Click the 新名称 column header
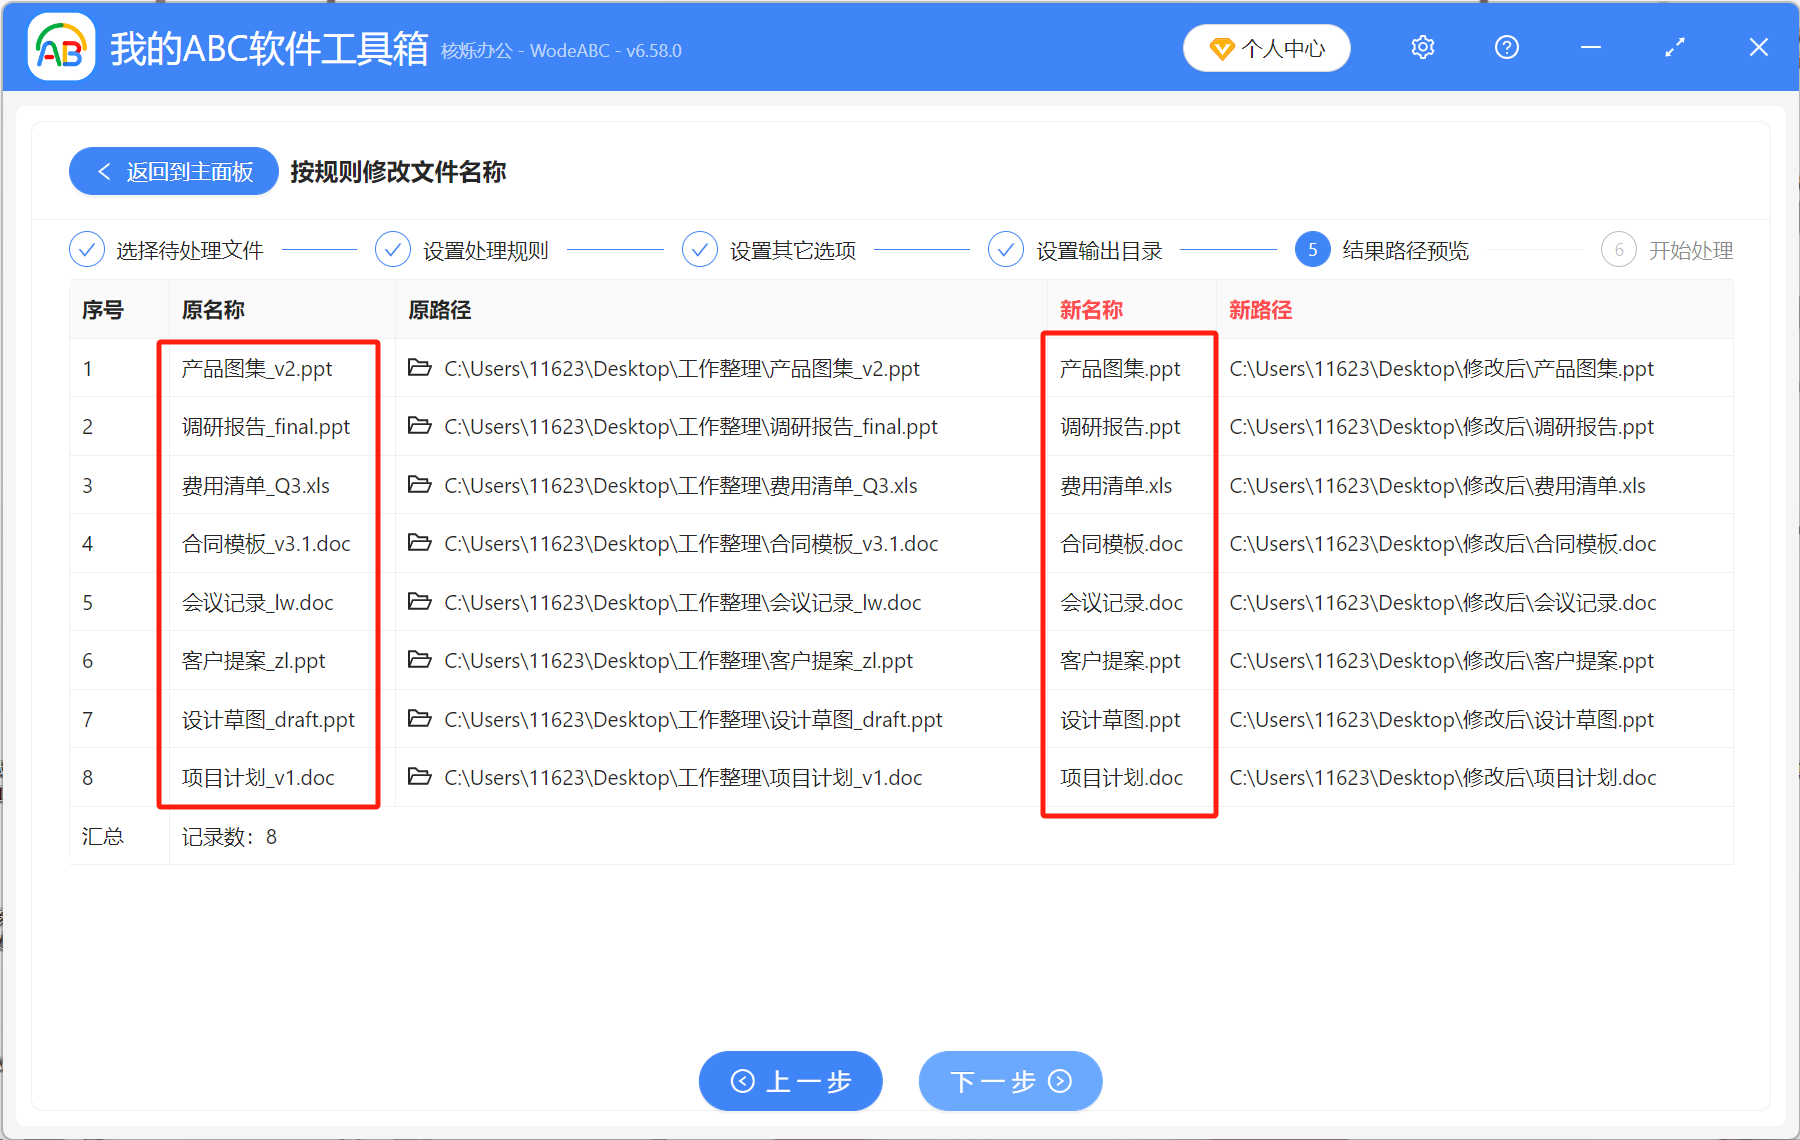Viewport: 1800px width, 1140px height. coord(1091,310)
